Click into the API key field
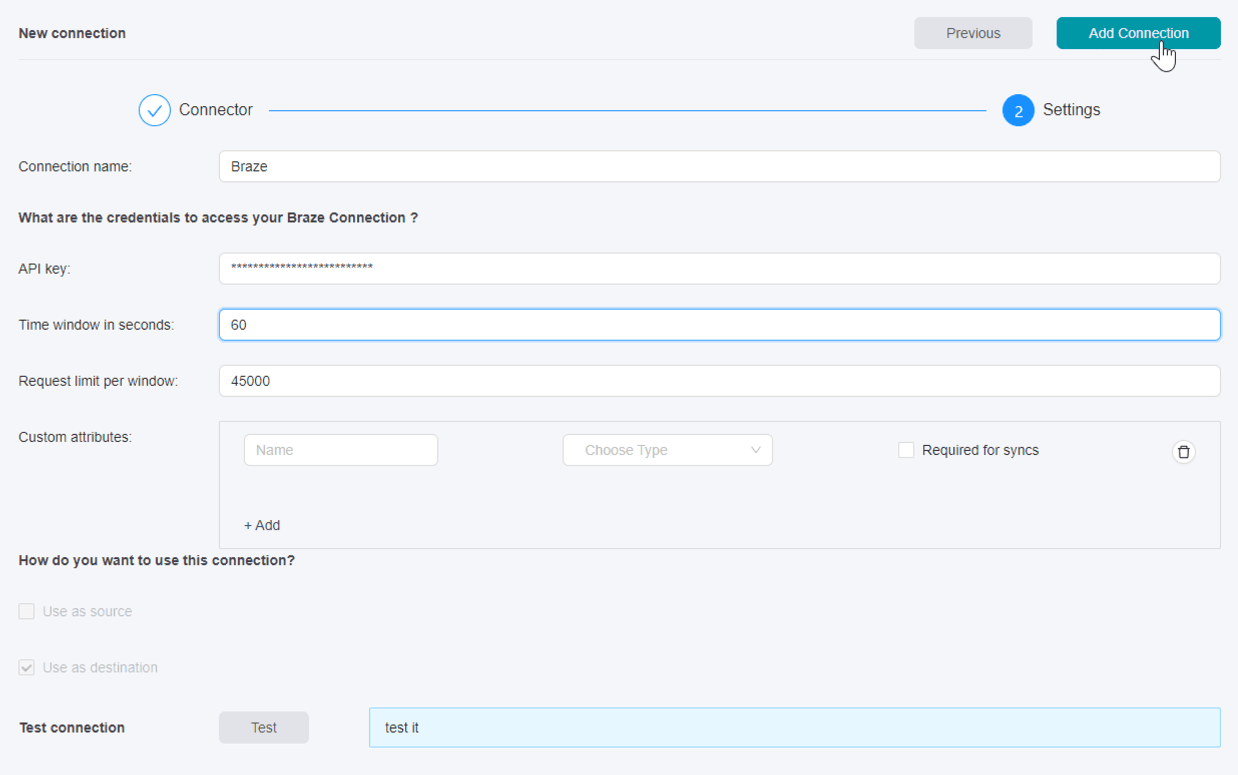This screenshot has height=775, width=1238. pyautogui.click(x=719, y=268)
